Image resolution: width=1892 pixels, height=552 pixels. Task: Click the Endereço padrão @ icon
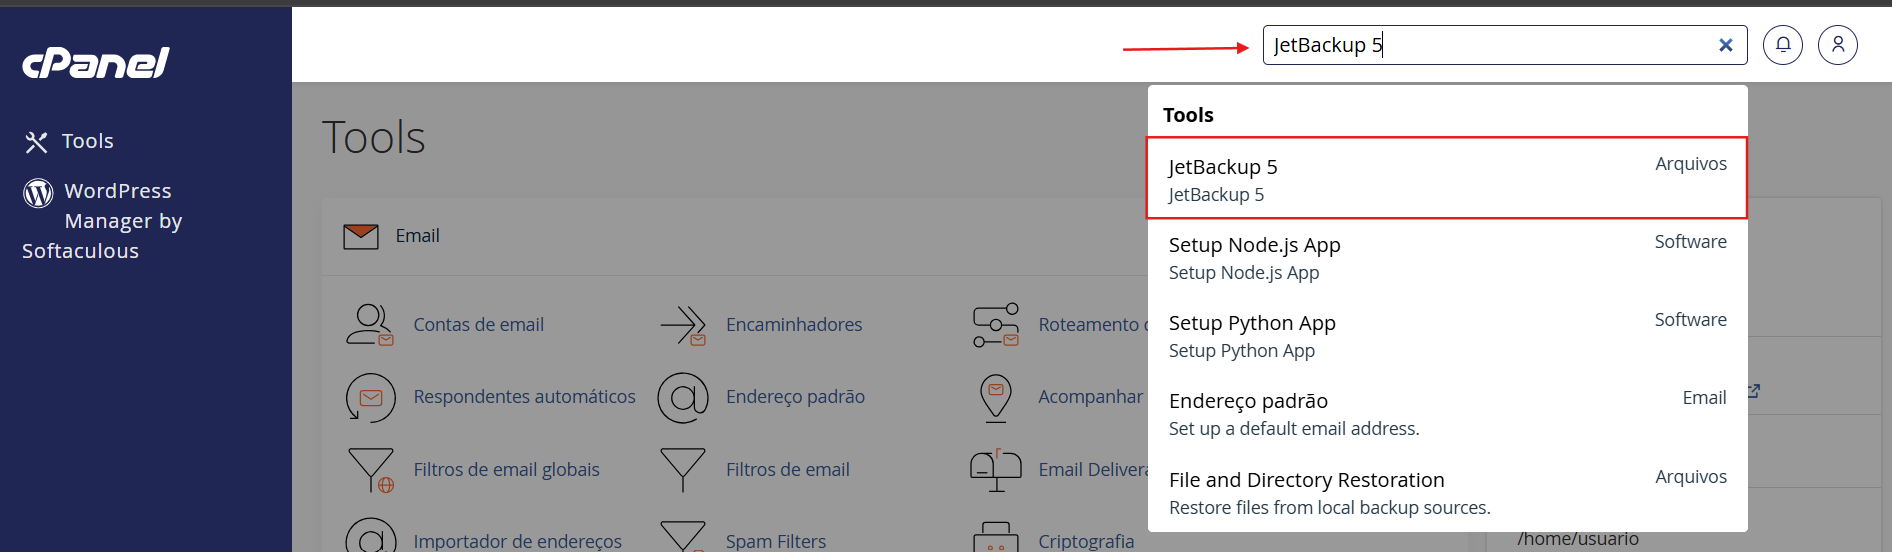[x=683, y=397]
